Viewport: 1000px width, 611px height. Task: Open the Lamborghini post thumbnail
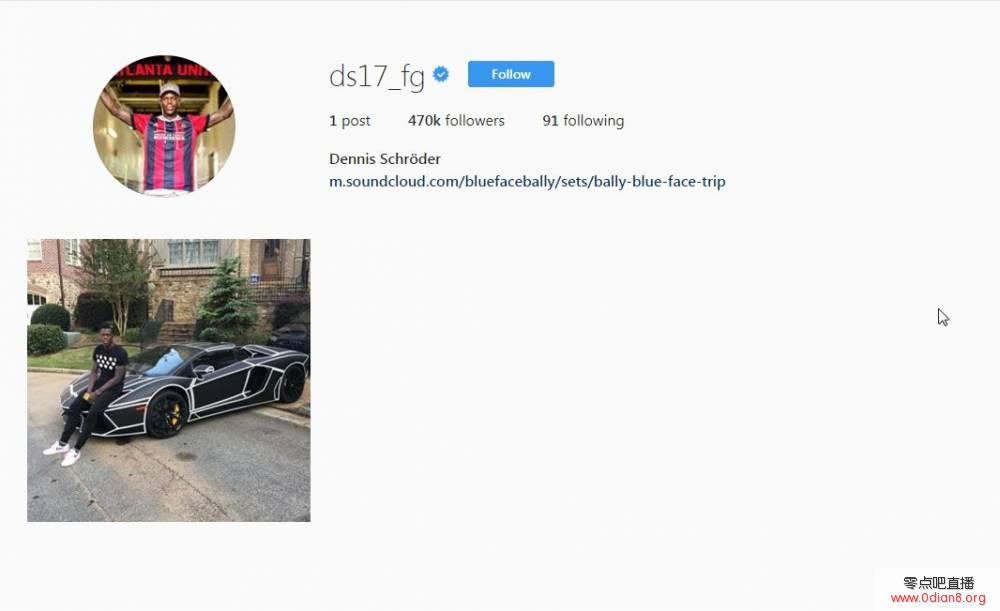(169, 380)
